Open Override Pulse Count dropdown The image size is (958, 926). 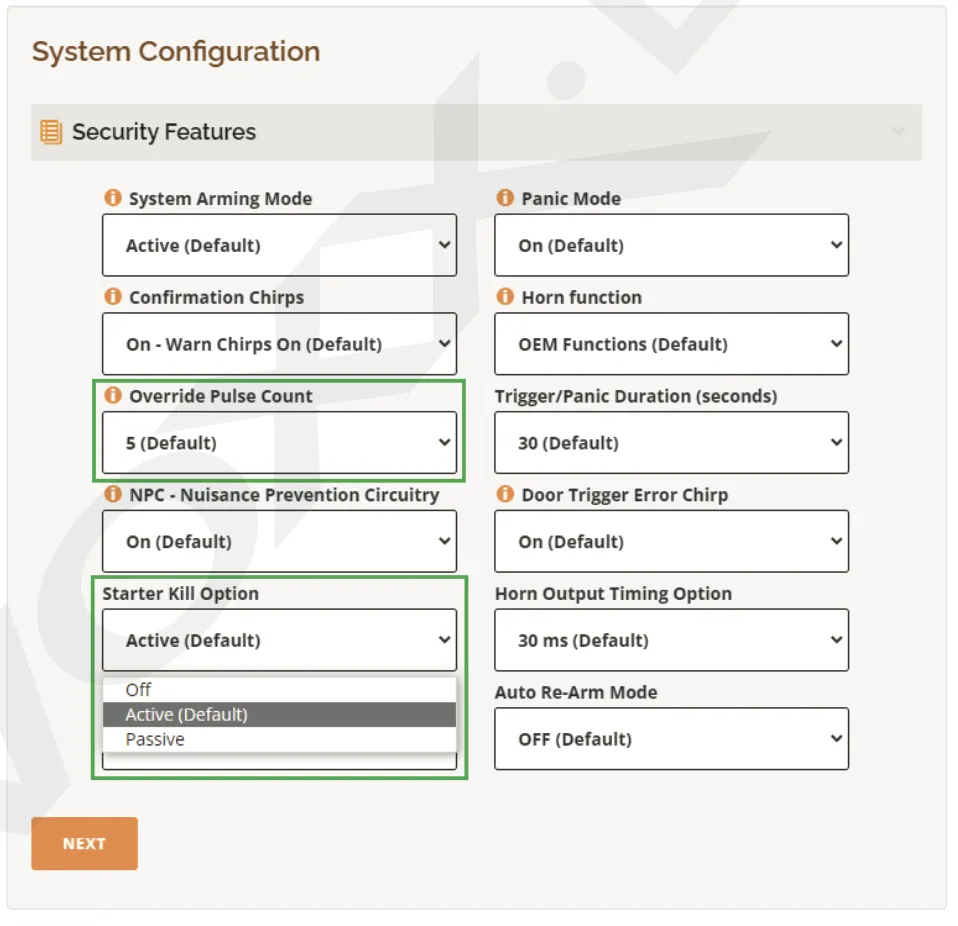click(279, 443)
